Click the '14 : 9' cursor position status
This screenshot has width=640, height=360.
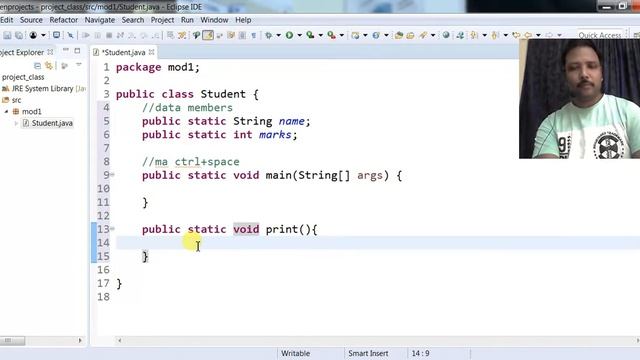(x=420, y=353)
